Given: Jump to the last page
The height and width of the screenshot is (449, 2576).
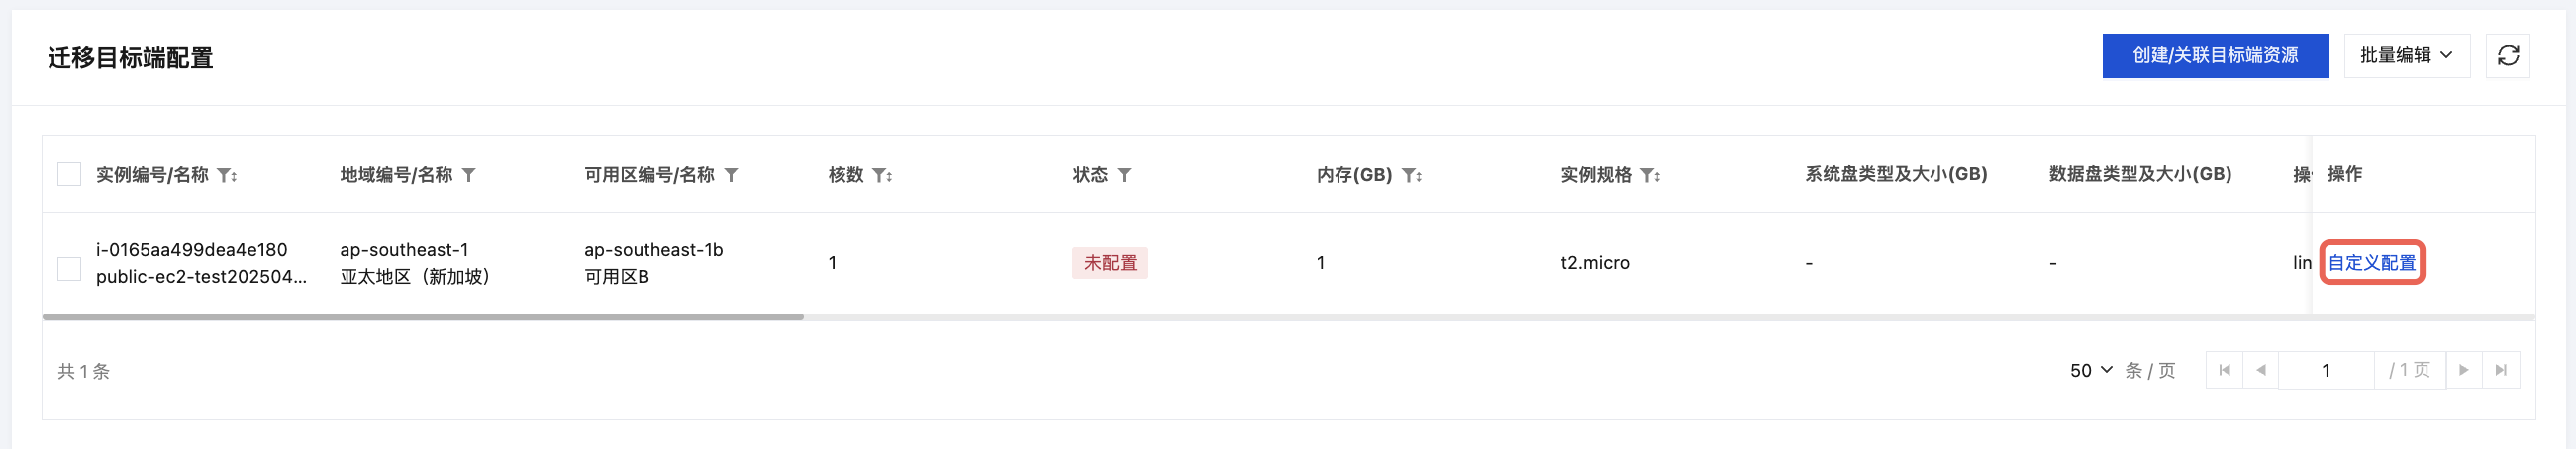Looking at the screenshot, I should (x=2500, y=370).
